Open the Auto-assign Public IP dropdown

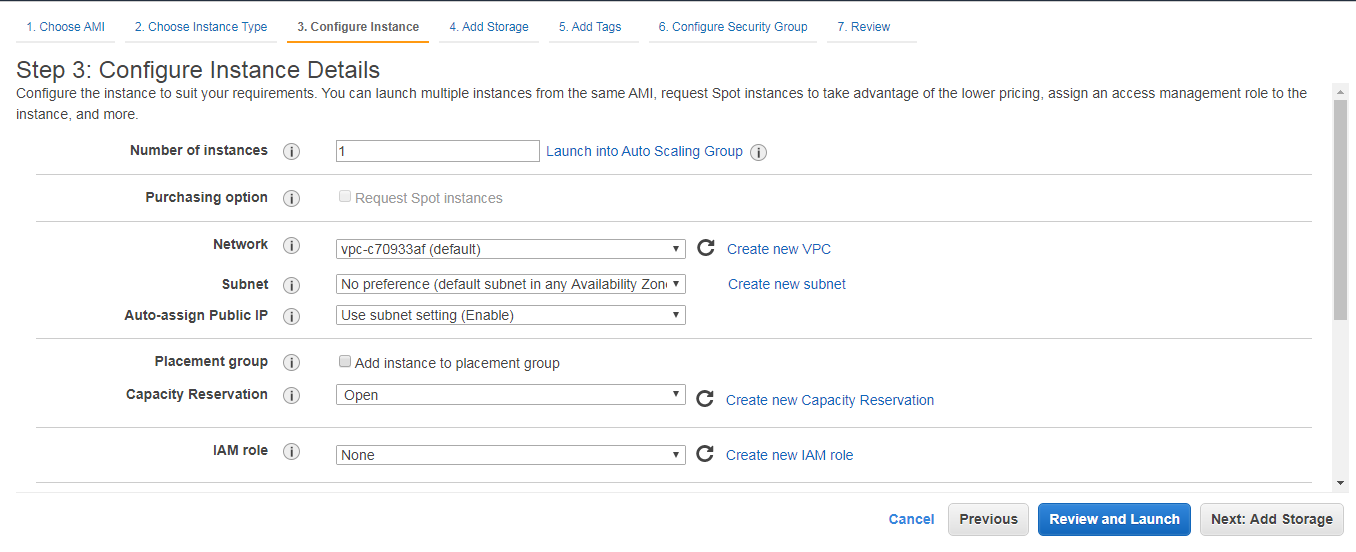point(510,315)
